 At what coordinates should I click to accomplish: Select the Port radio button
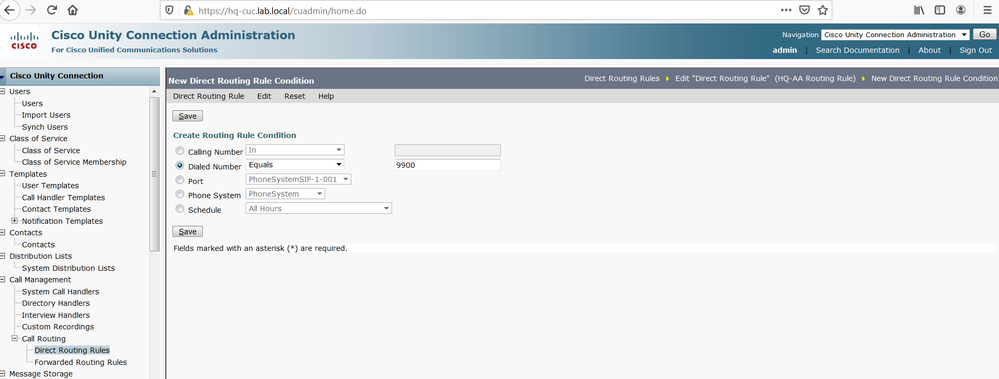(180, 180)
